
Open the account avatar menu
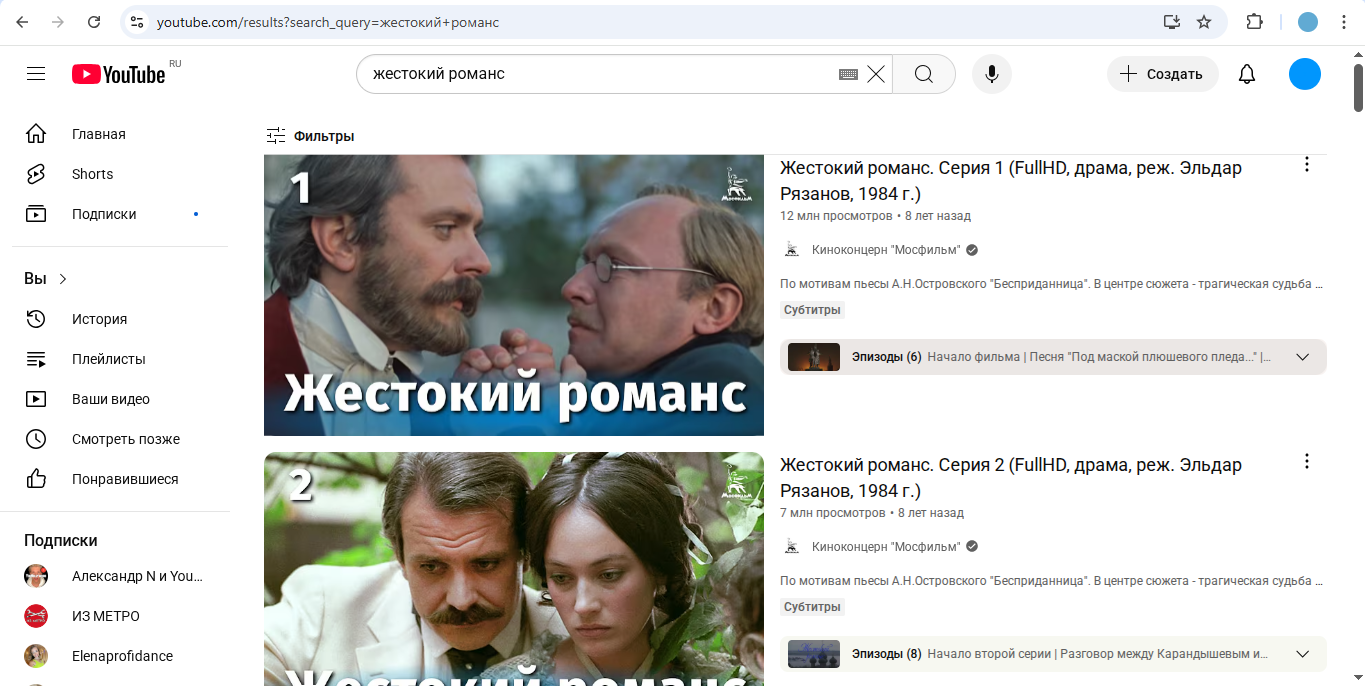[1305, 74]
